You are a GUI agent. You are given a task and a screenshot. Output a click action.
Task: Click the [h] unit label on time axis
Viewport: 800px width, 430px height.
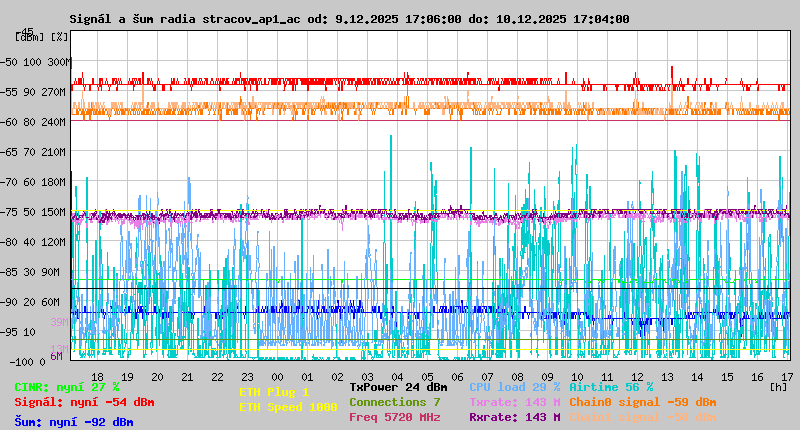779,386
